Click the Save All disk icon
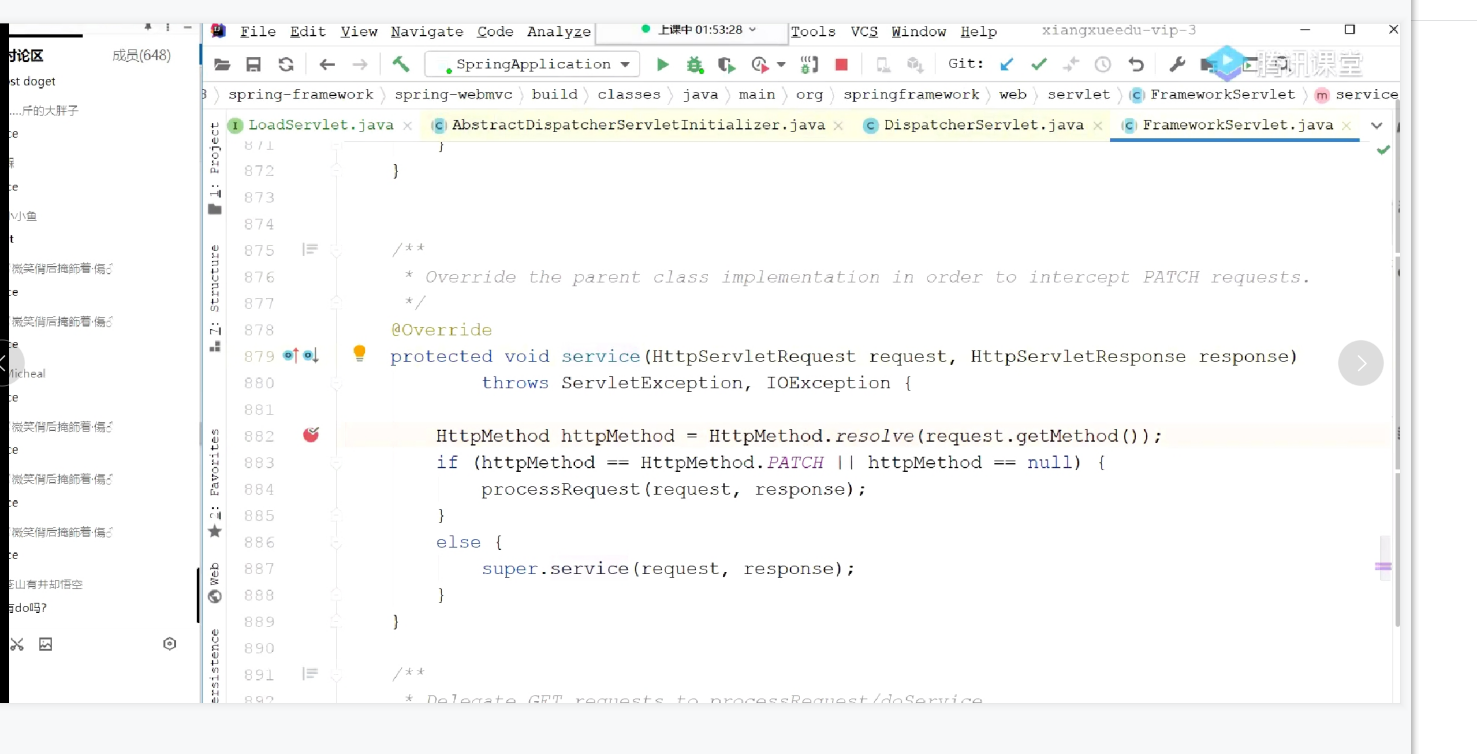1477x754 pixels. click(x=254, y=65)
